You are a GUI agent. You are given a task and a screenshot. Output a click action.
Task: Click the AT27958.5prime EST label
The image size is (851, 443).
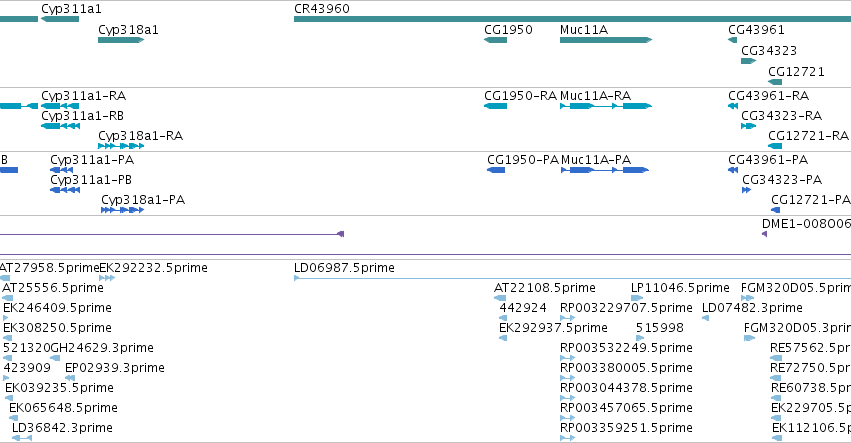pos(49,268)
